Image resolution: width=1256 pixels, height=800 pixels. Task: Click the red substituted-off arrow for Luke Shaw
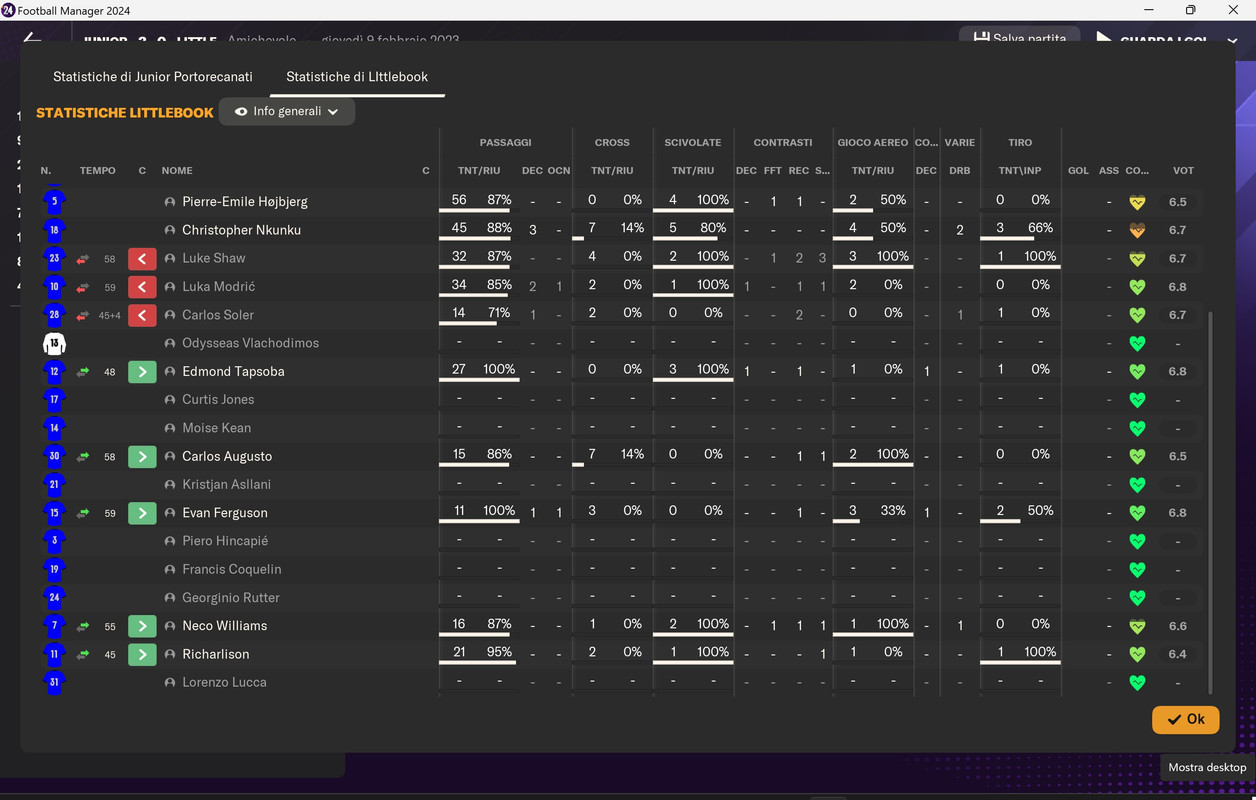[x=142, y=259]
